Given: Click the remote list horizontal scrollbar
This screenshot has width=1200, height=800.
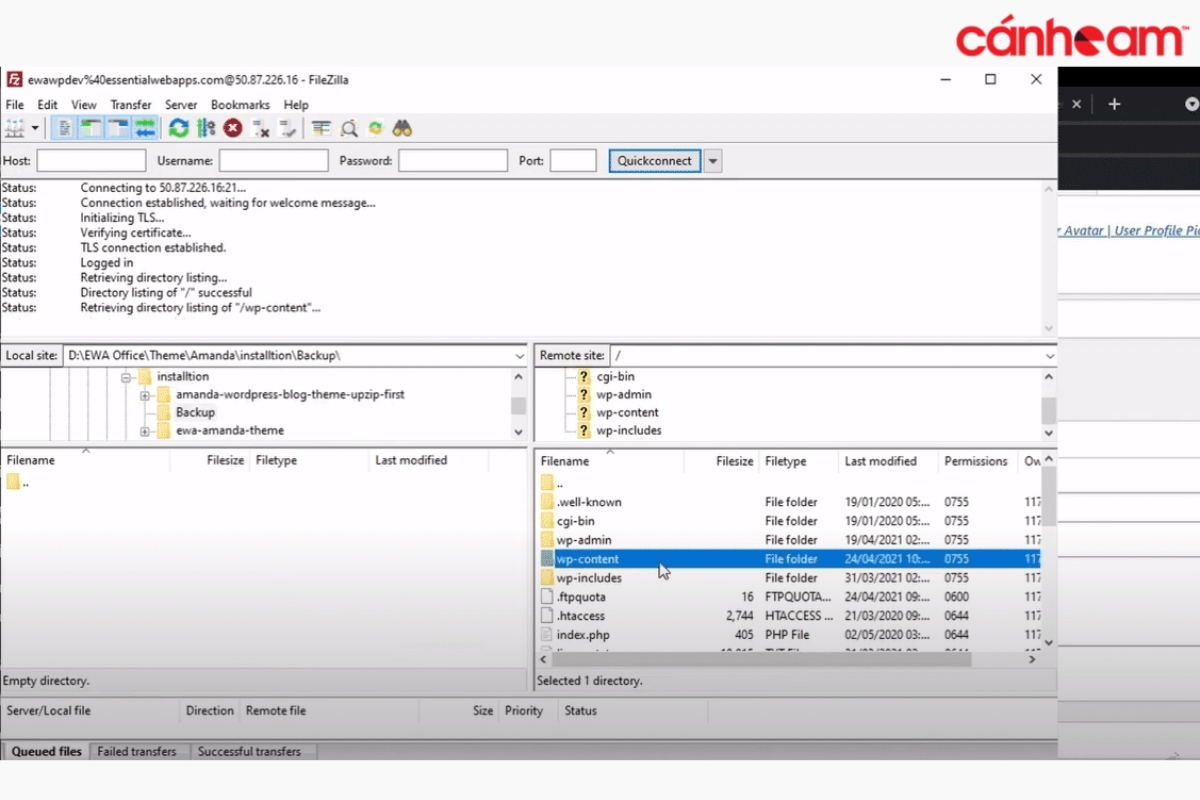Looking at the screenshot, I should click(760, 659).
